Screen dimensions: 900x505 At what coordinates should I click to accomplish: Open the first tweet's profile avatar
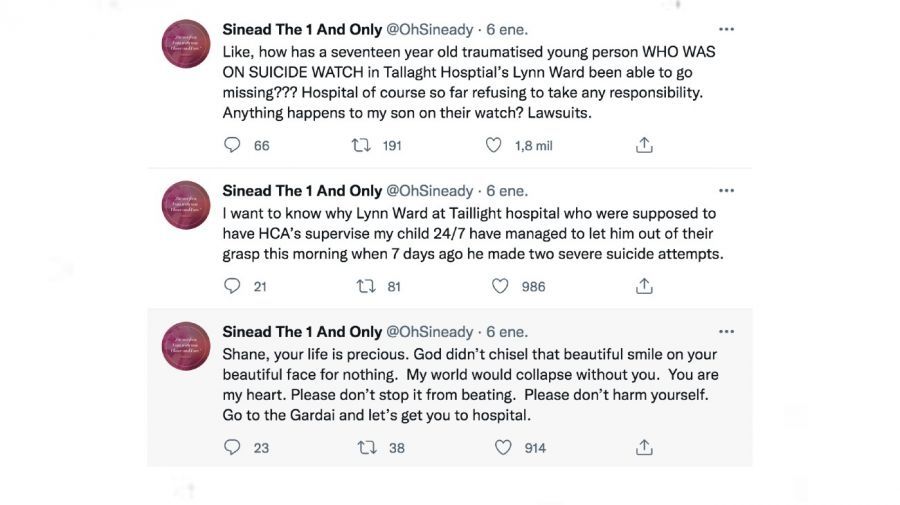[186, 44]
